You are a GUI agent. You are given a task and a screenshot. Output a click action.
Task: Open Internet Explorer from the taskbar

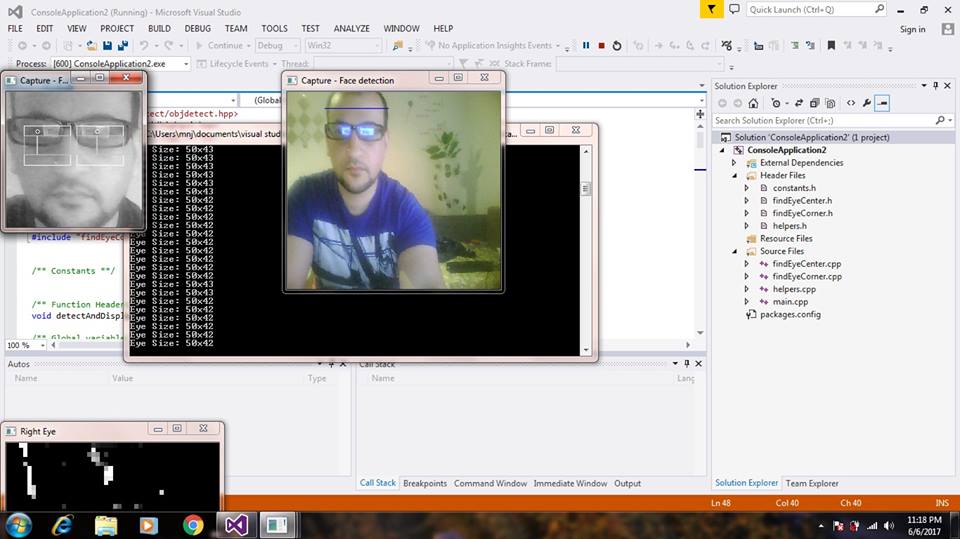click(x=62, y=525)
